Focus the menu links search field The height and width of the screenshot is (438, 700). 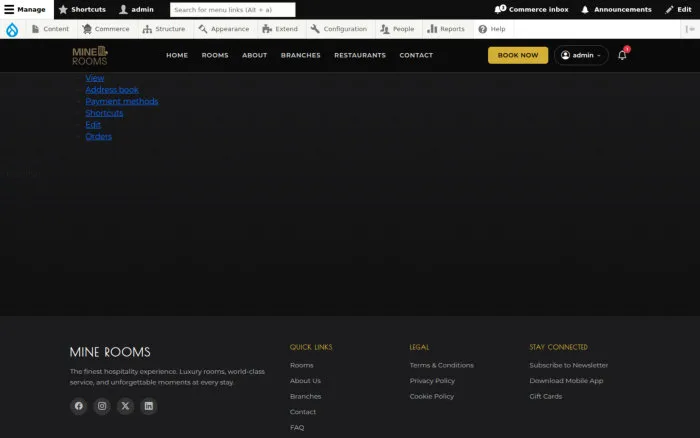pos(233,9)
